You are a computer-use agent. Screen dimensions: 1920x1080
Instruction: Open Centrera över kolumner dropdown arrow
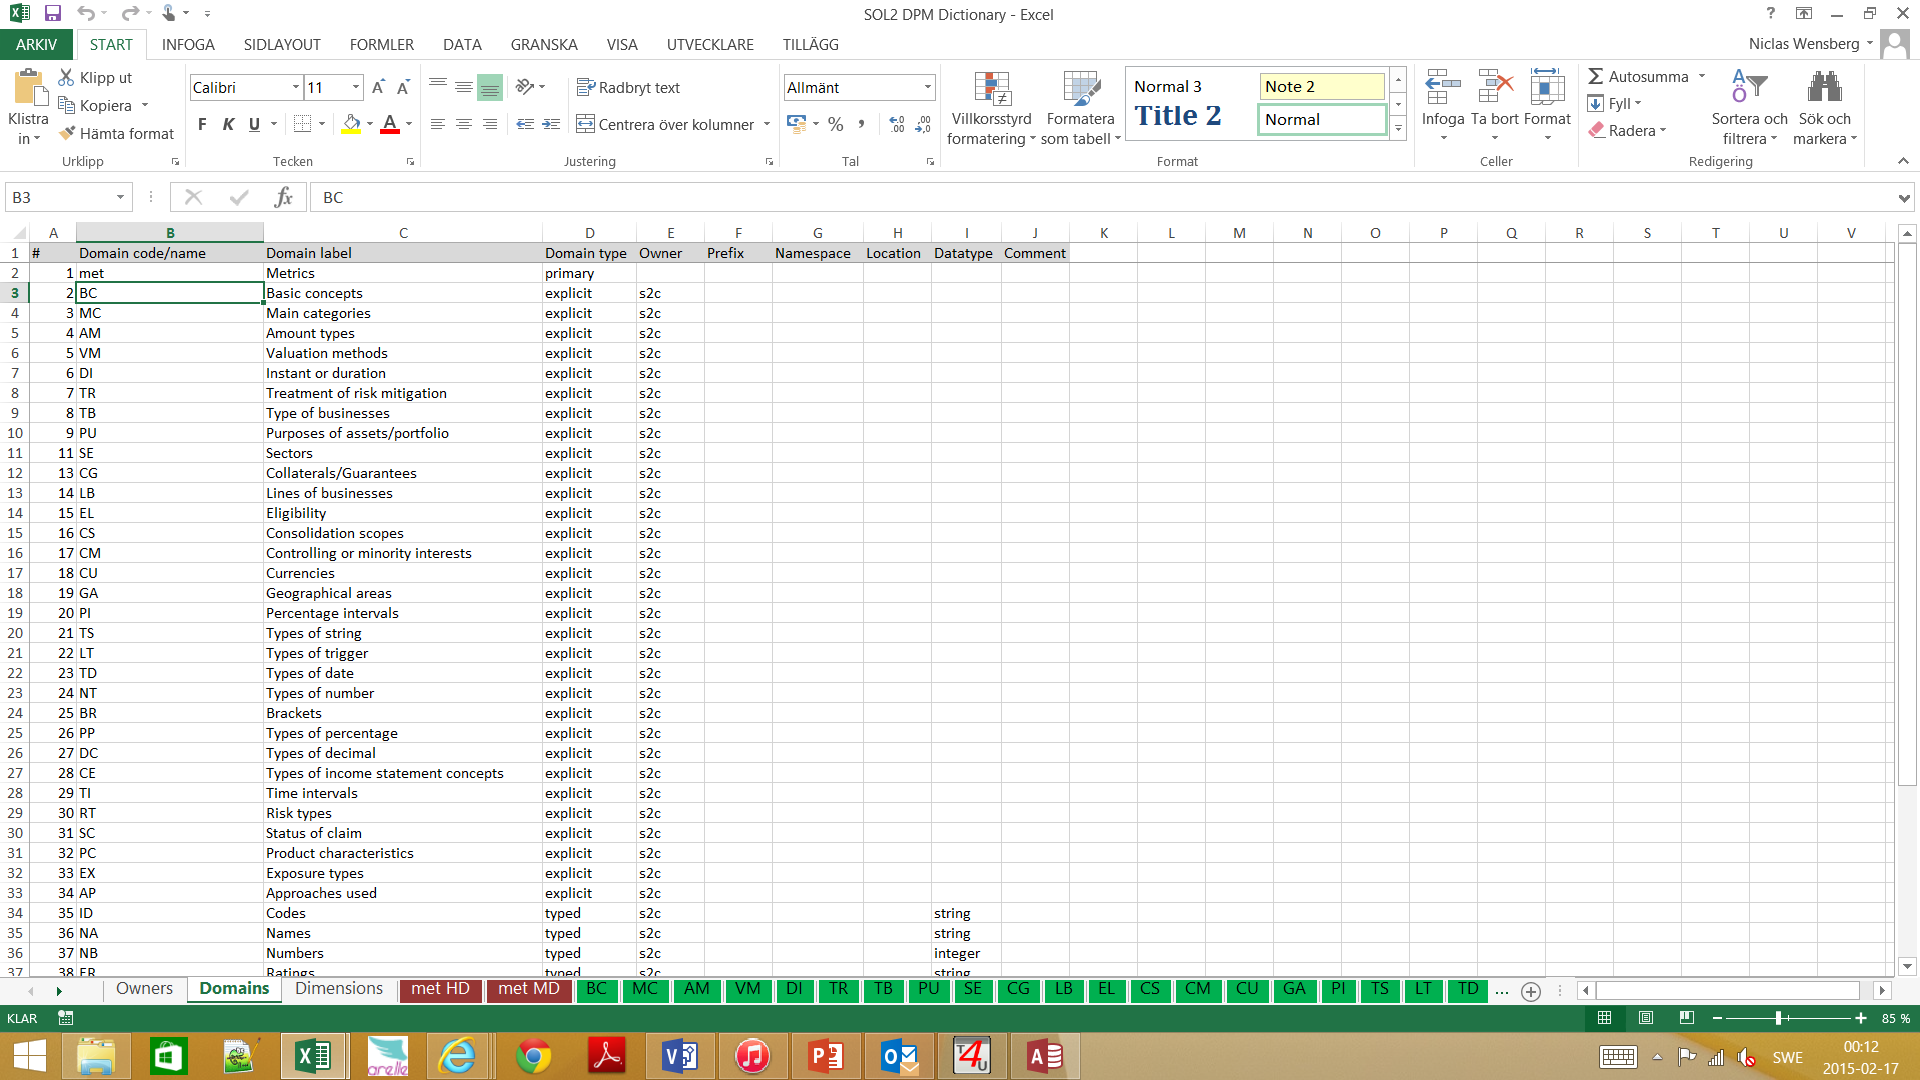[767, 124]
